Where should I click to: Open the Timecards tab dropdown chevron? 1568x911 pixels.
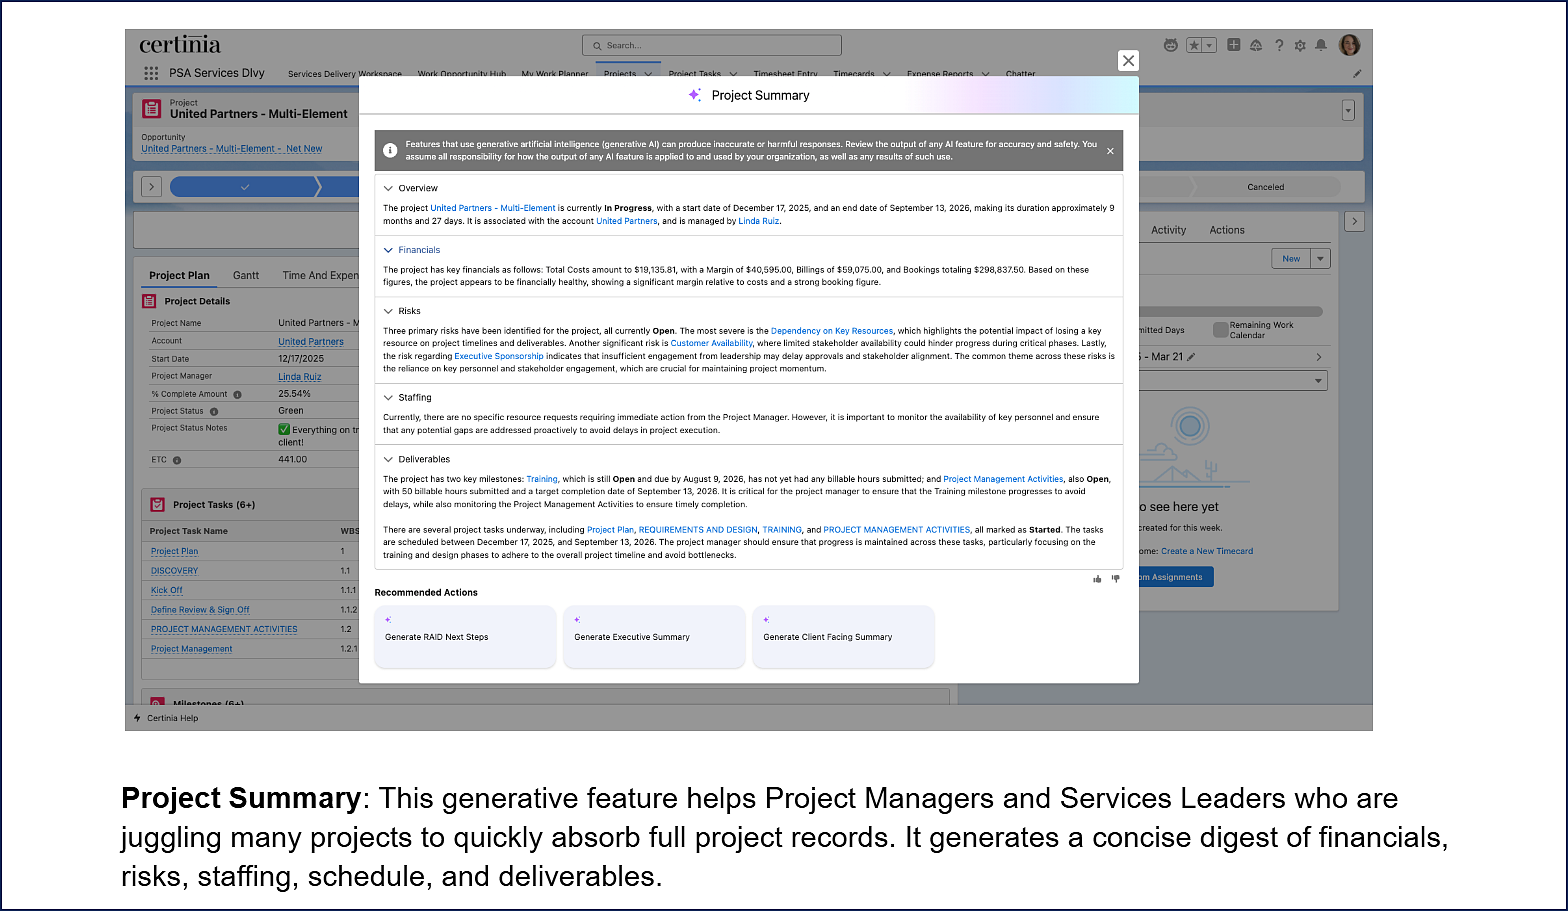click(886, 74)
